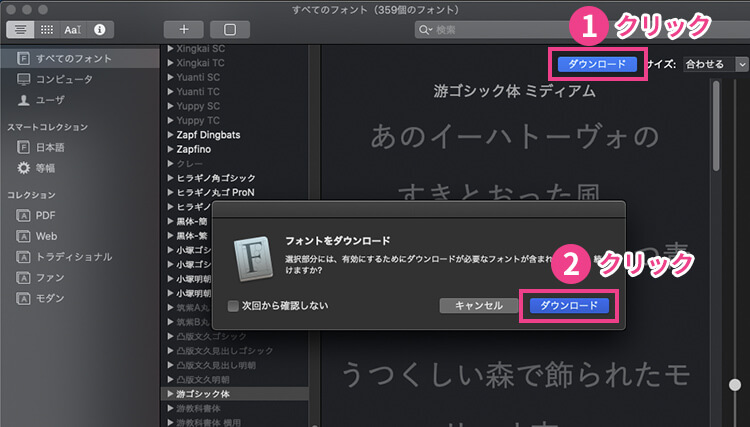Click the plus button to add fonts
Viewport: 750px width, 427px height.
coord(183,29)
